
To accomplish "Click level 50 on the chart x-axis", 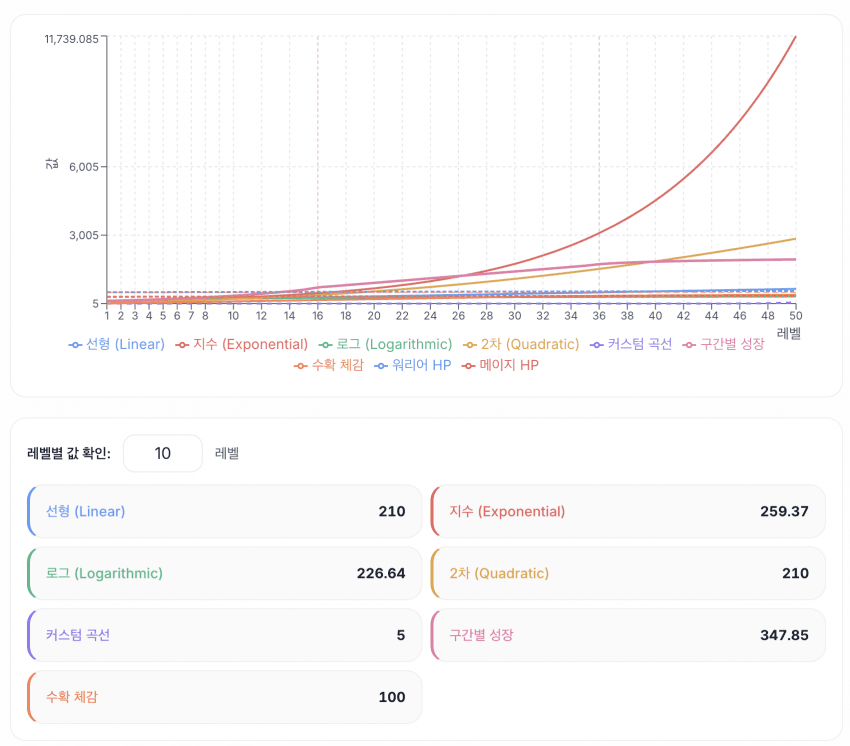I will (x=795, y=315).
